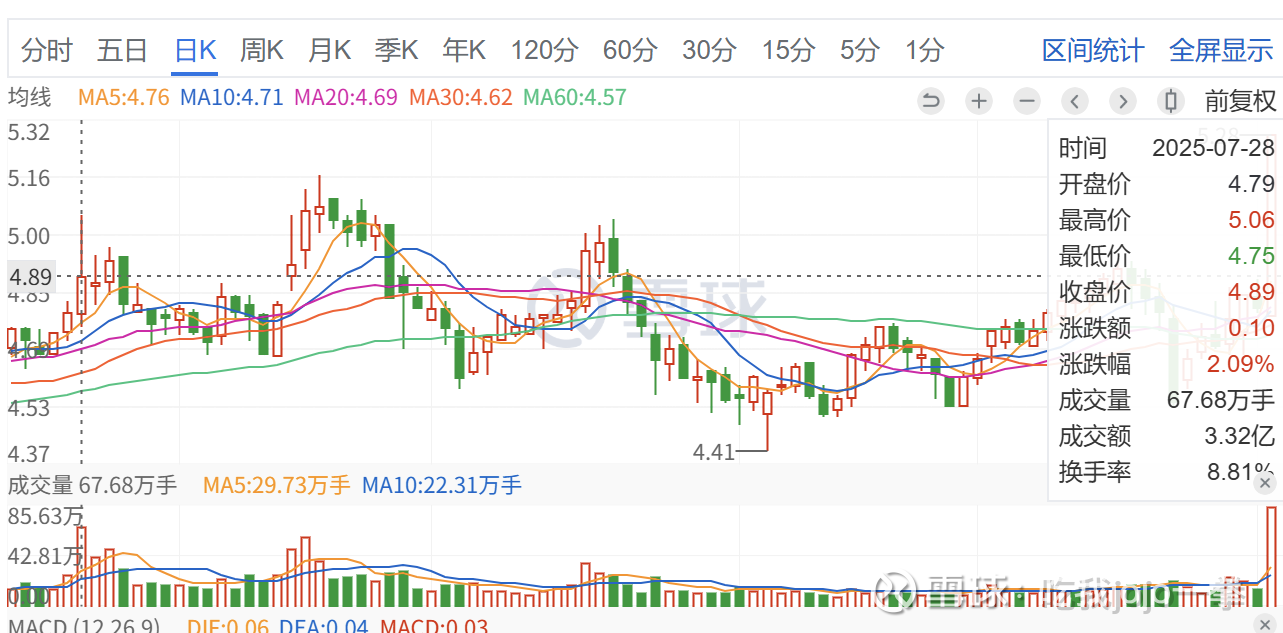
Task: Click the 85.63万 volume axis label
Action: pos(45,517)
